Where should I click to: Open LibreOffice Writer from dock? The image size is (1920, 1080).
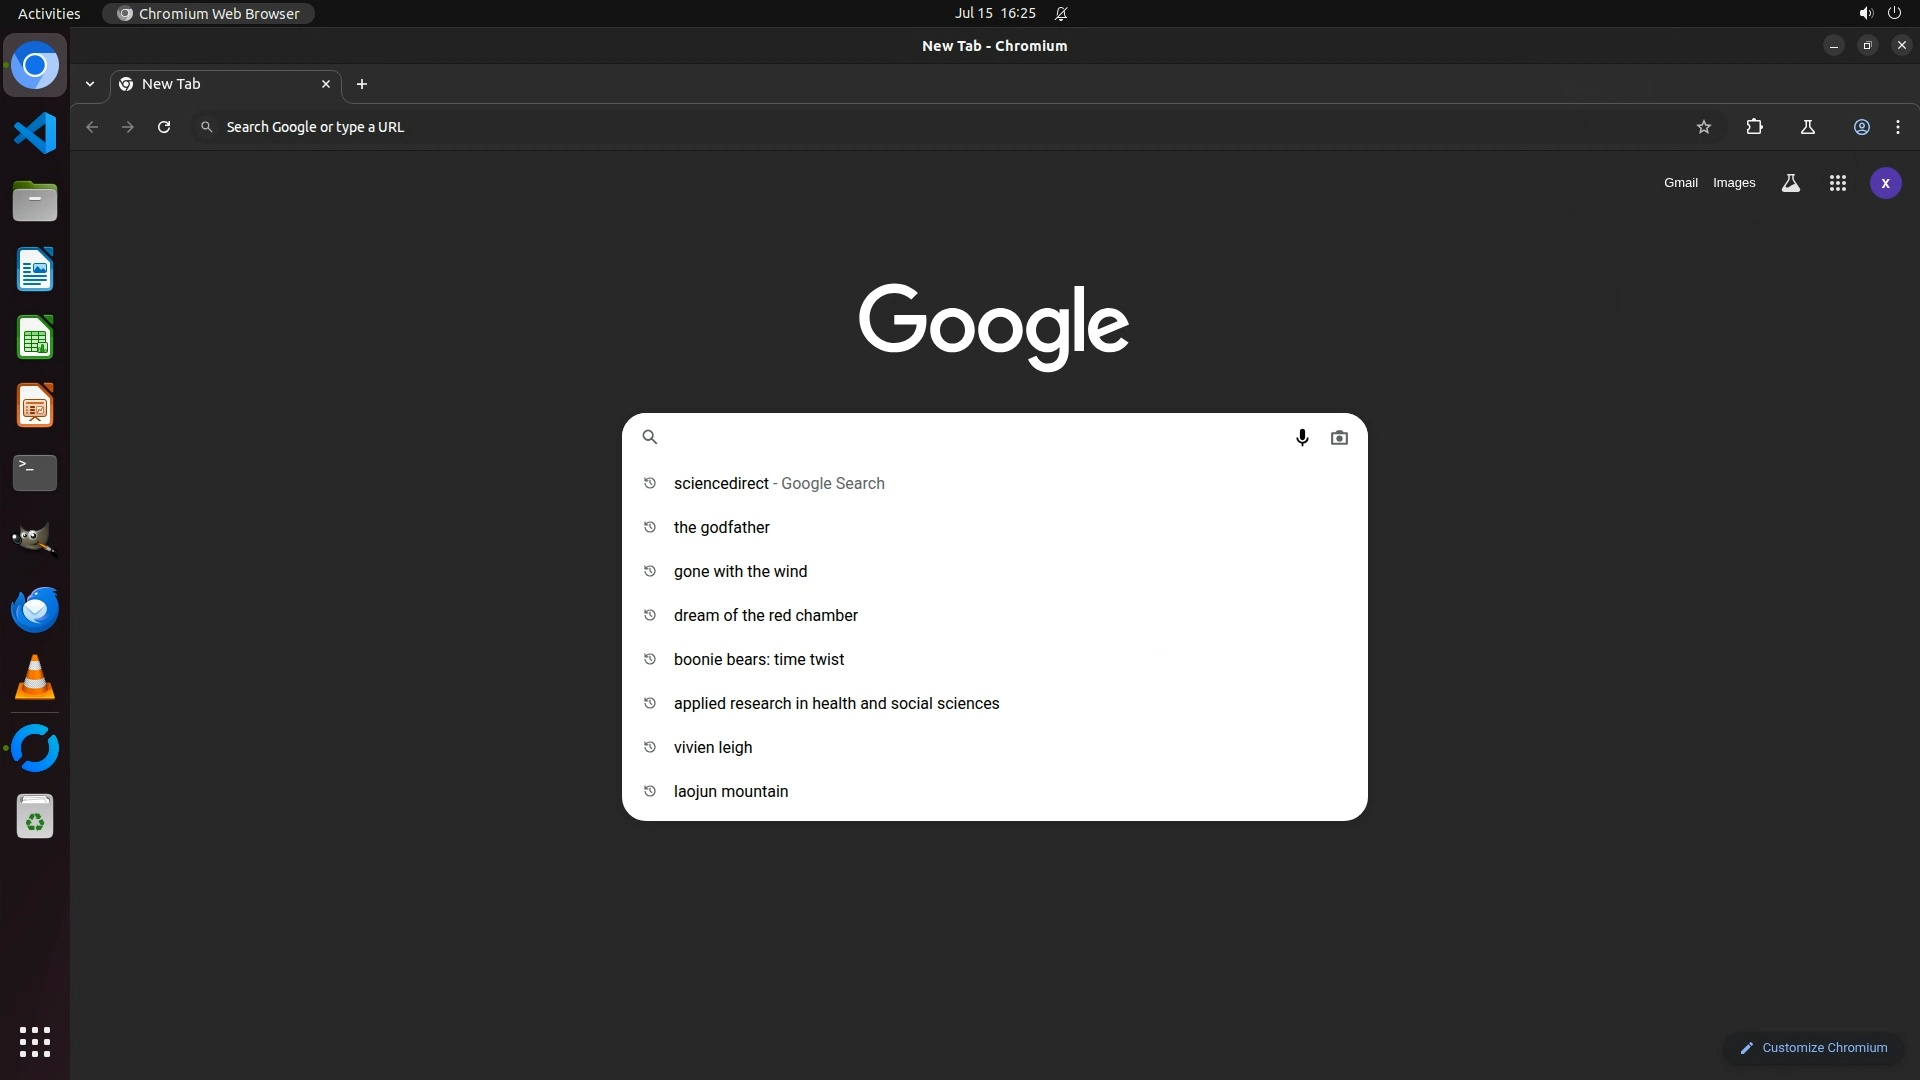pos(35,269)
